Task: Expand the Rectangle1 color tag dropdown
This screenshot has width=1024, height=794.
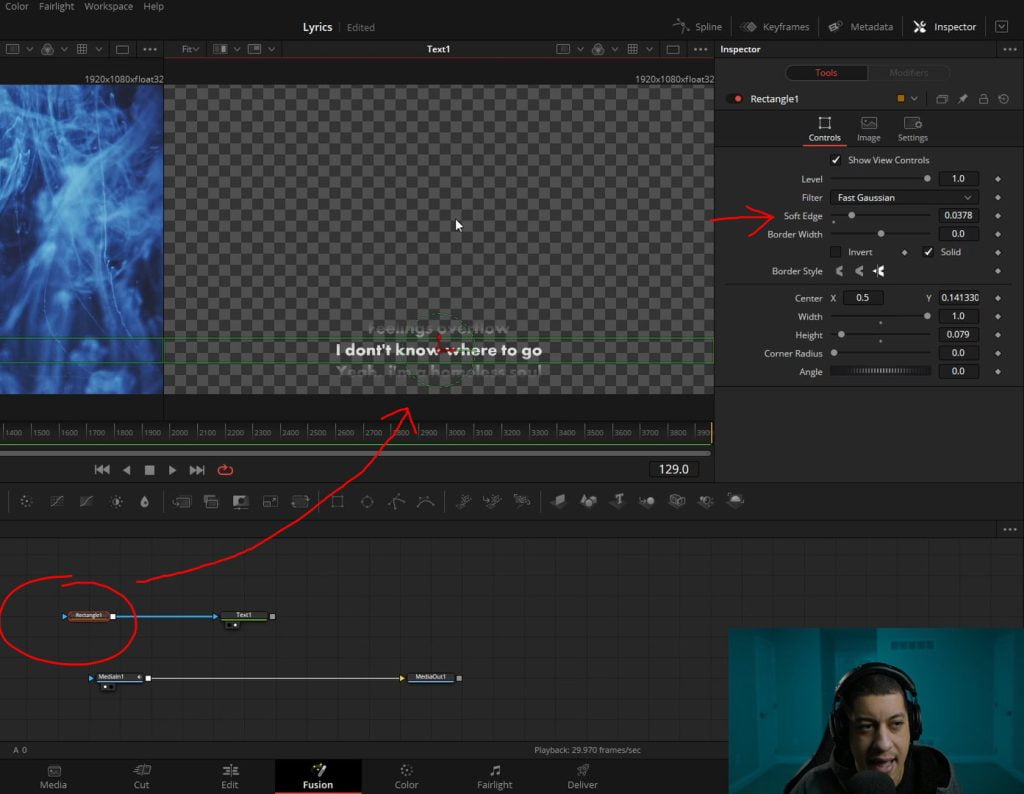Action: pos(914,99)
